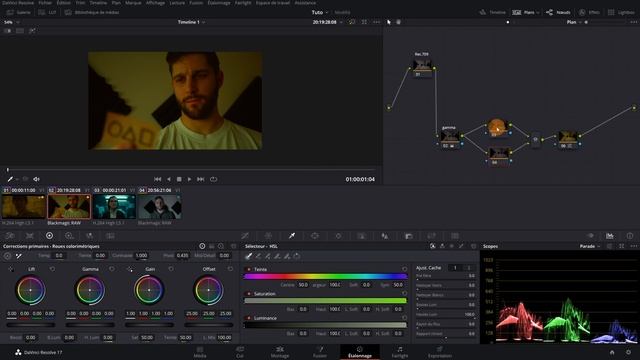The image size is (640, 360).
Task: Select the arrow pointer tool in node editor
Action: (389, 22)
